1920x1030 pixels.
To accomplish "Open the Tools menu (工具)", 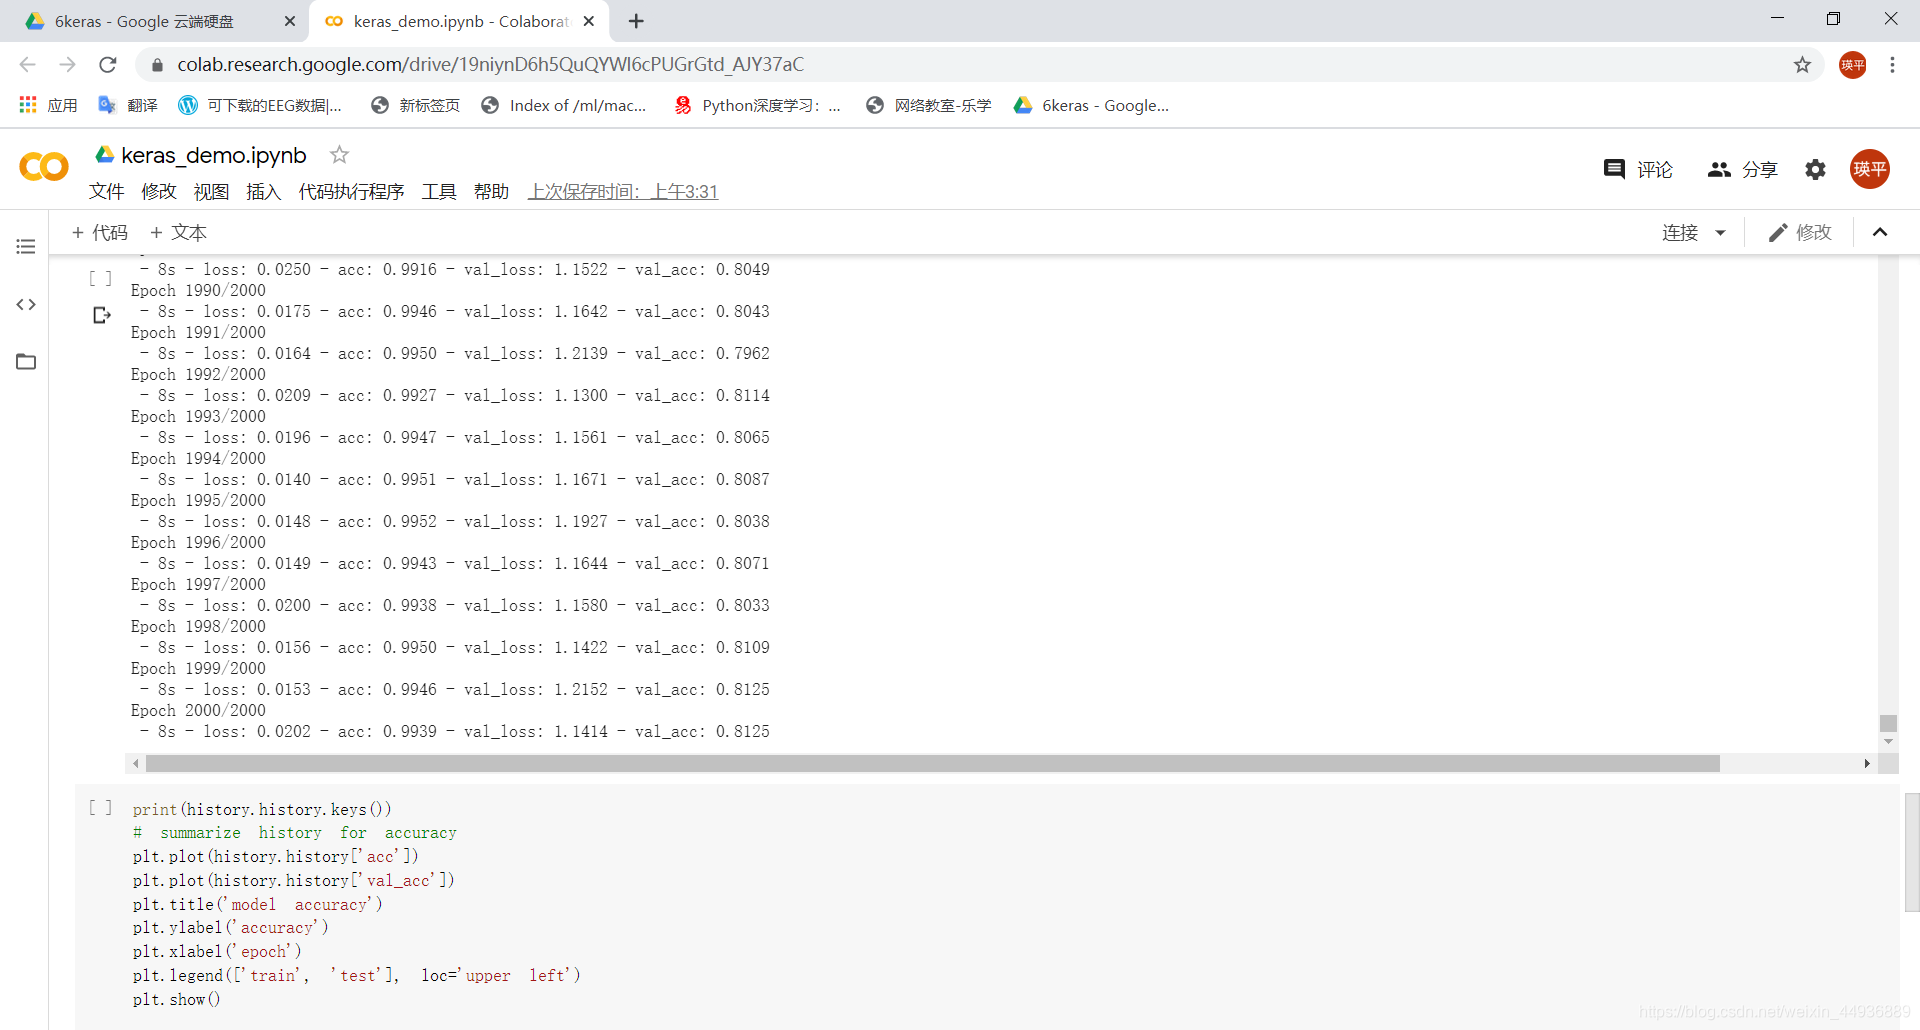I will [x=438, y=191].
